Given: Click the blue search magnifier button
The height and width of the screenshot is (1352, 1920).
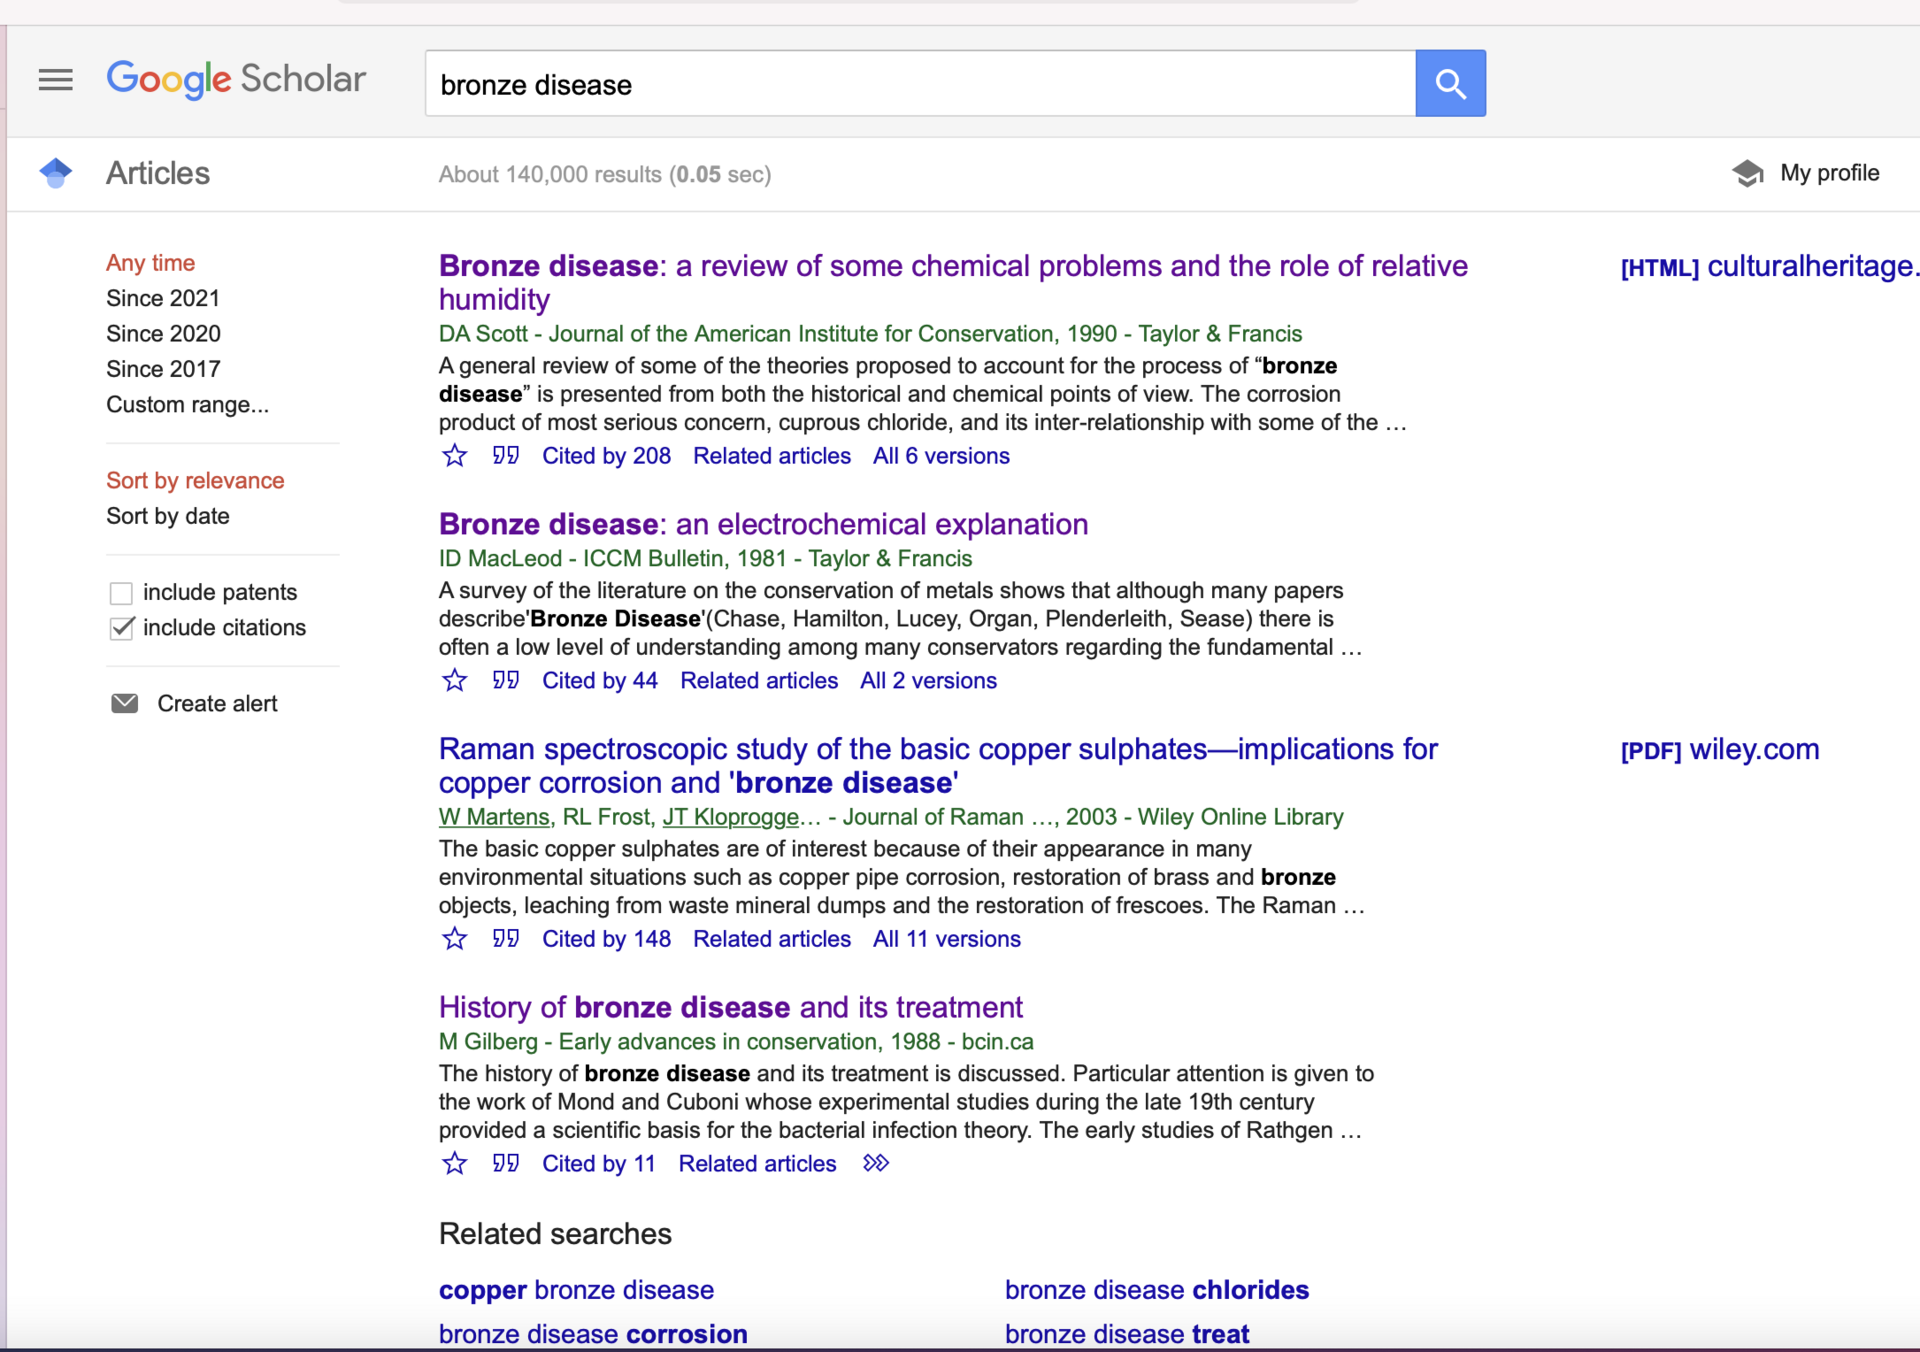Looking at the screenshot, I should 1449,84.
